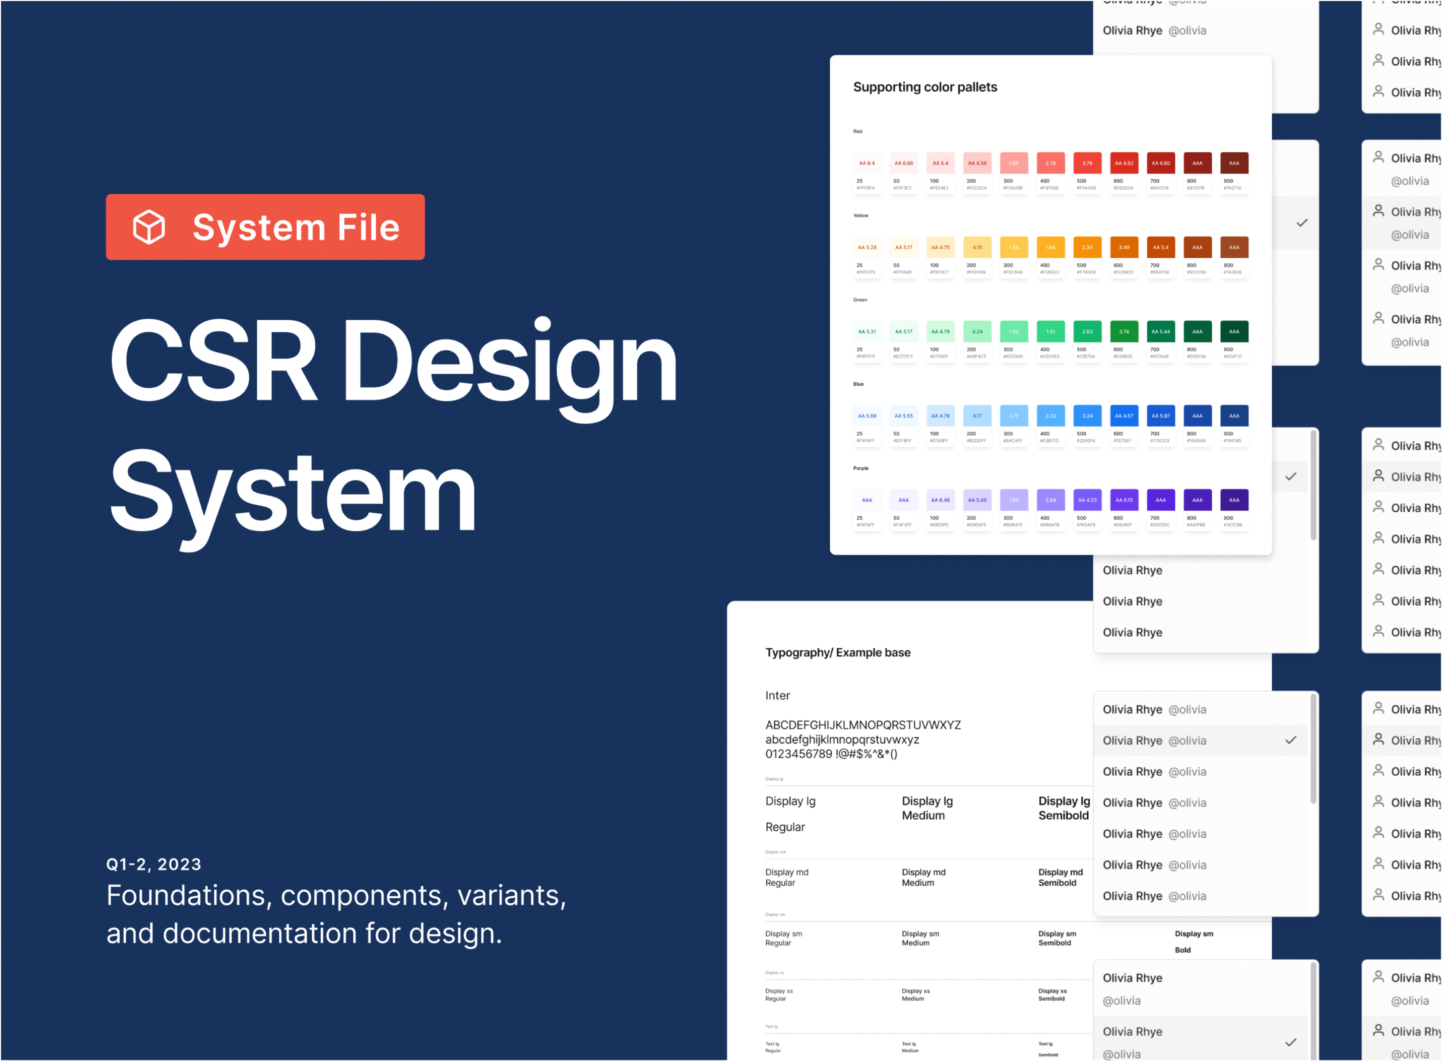1442x1062 pixels.
Task: Select the Green 600 color swatch
Action: (1124, 331)
